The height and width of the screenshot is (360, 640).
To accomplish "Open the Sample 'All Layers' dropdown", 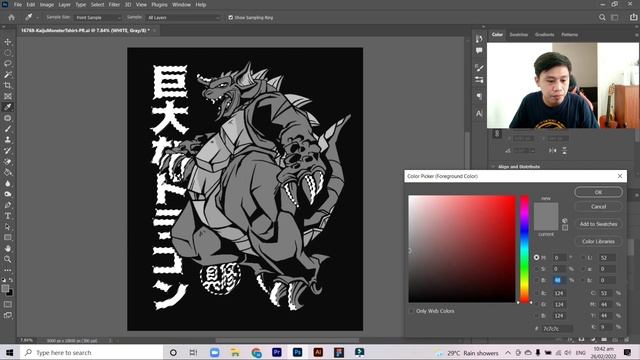I will pos(183,18).
